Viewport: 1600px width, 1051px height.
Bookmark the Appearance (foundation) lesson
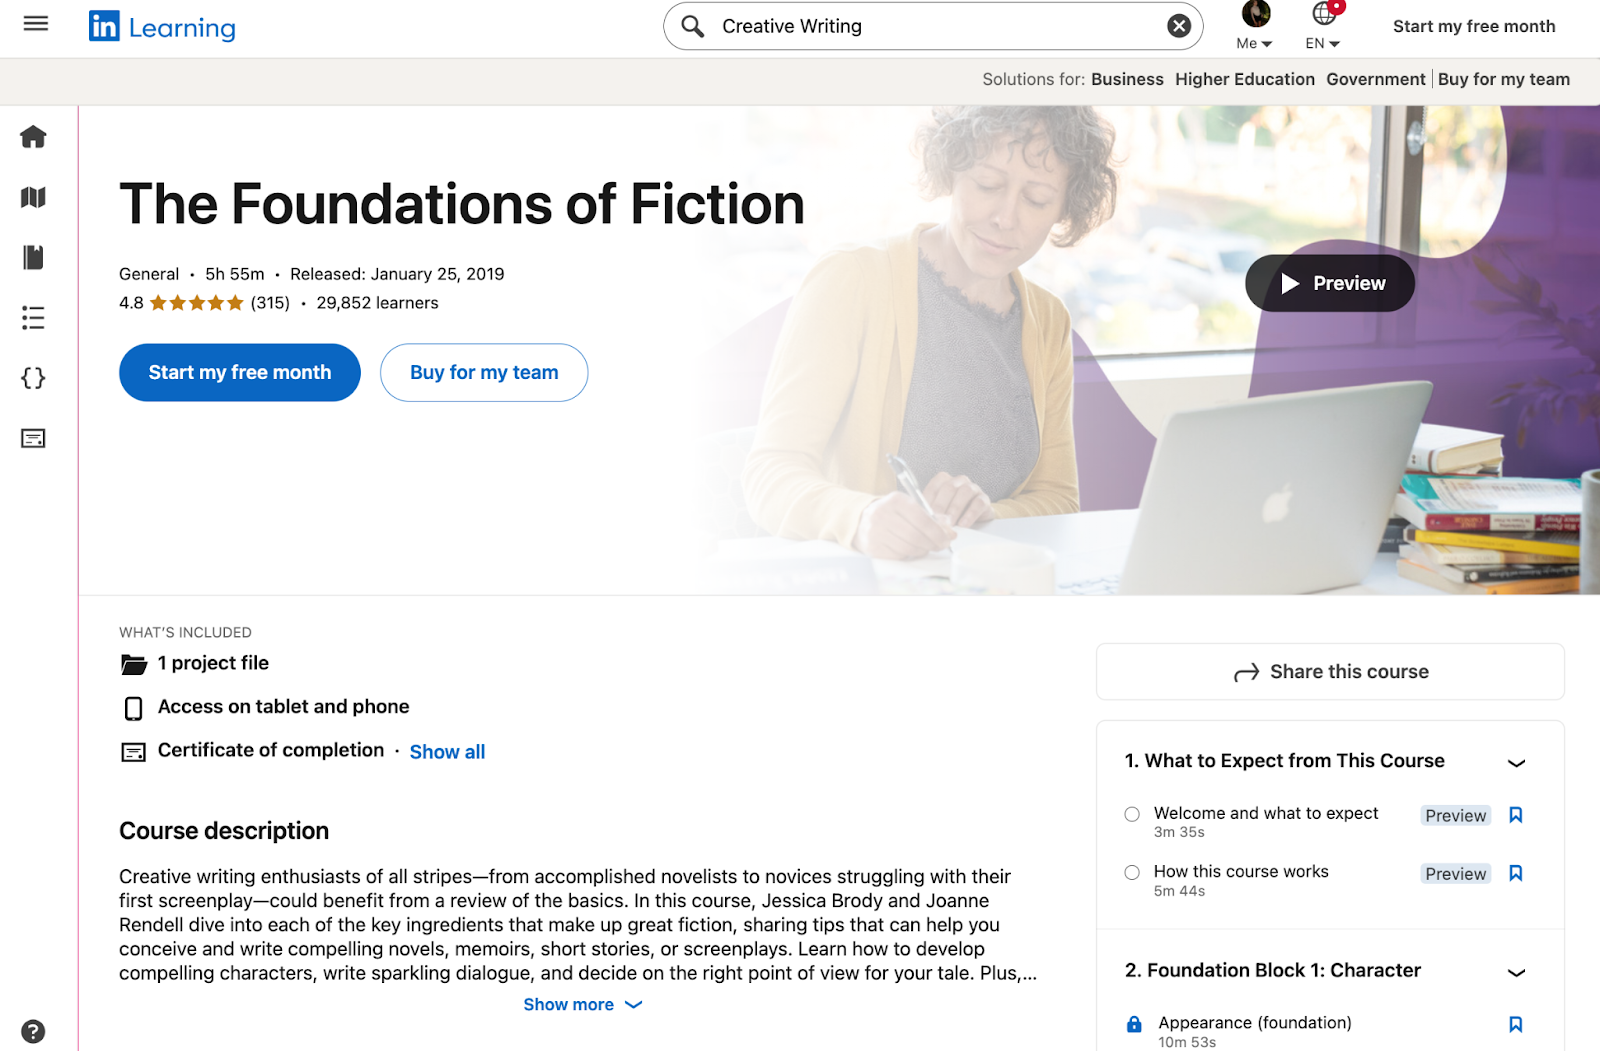[x=1516, y=1023]
